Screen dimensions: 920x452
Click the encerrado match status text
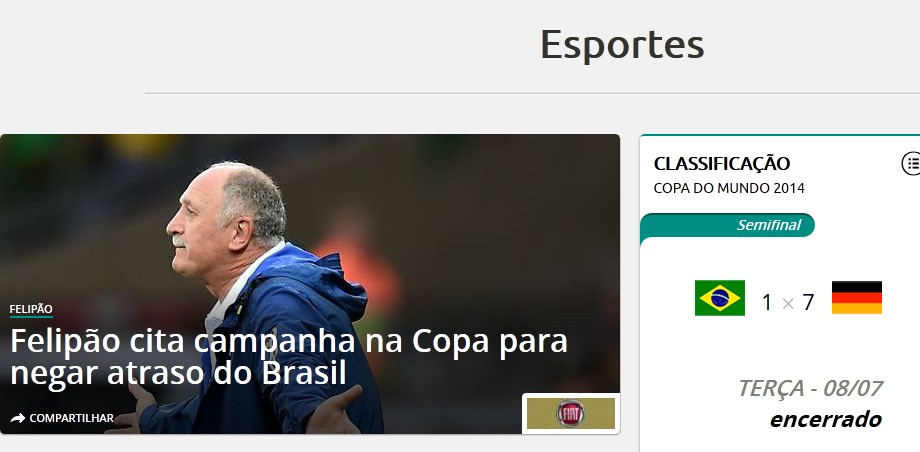(x=826, y=419)
